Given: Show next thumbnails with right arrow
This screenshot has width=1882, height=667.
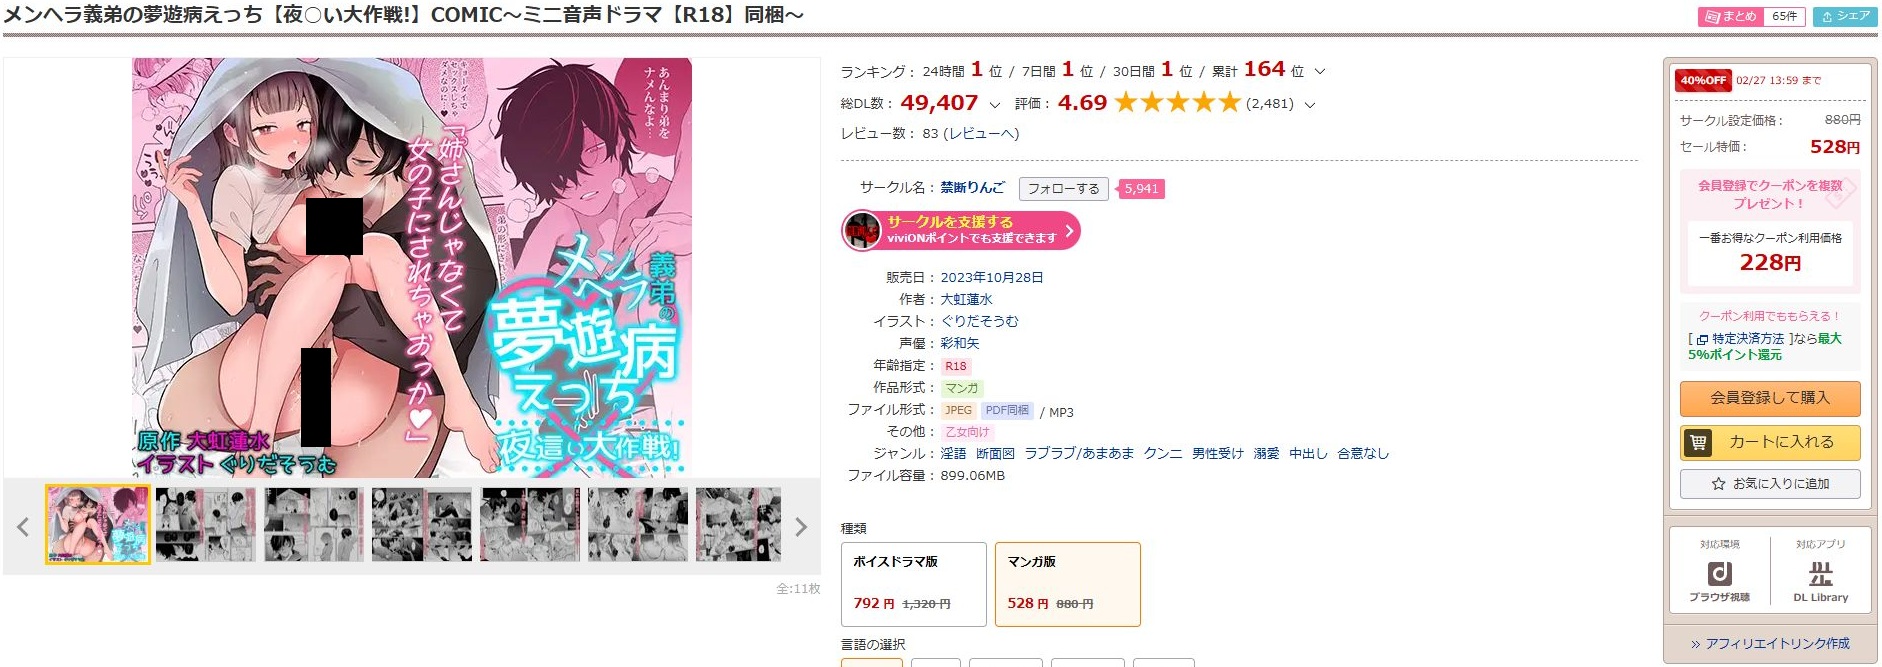Looking at the screenshot, I should coord(800,527).
